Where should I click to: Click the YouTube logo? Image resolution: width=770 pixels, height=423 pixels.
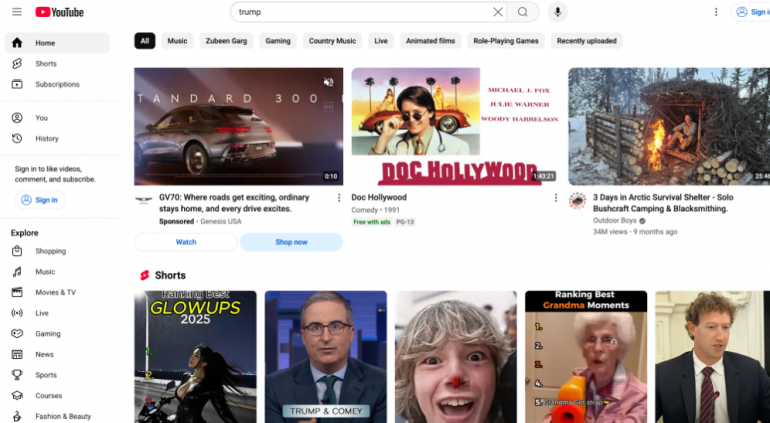59,12
